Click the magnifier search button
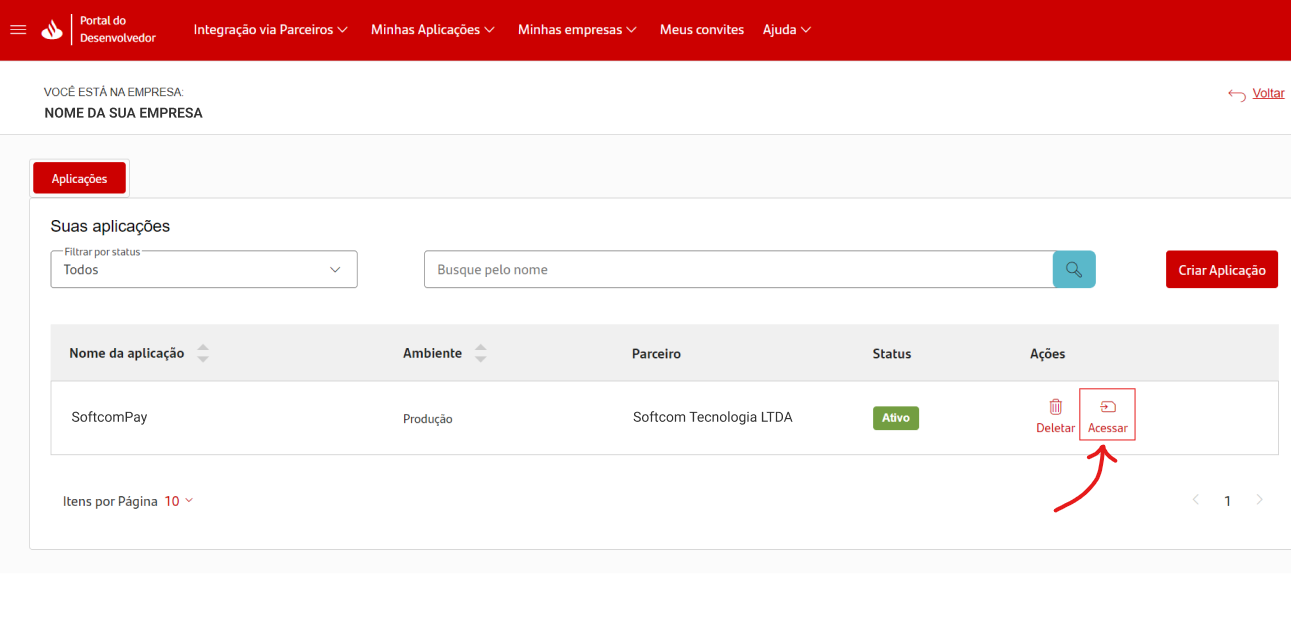 [1074, 269]
